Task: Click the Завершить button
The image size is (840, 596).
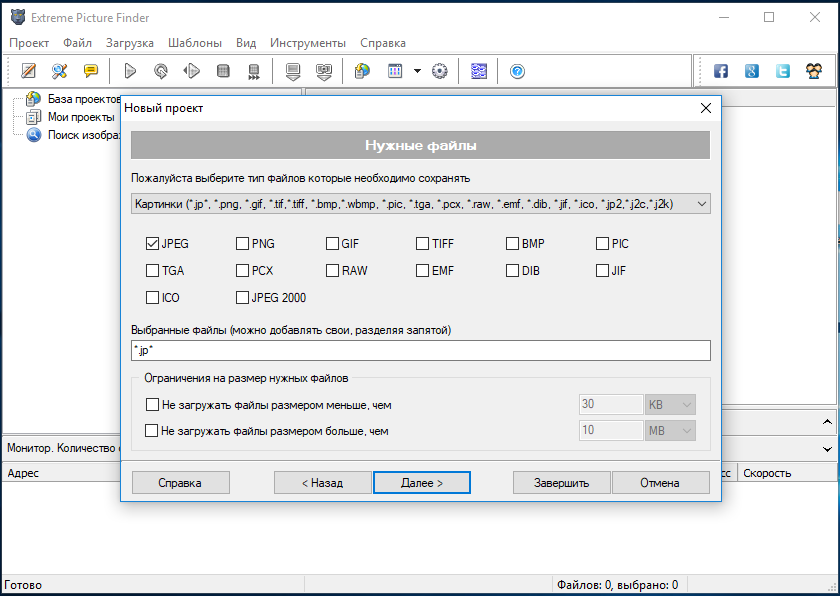Action: point(561,482)
